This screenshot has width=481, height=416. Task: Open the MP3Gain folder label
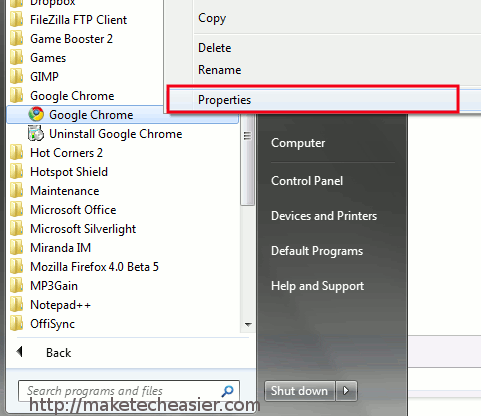[54, 286]
